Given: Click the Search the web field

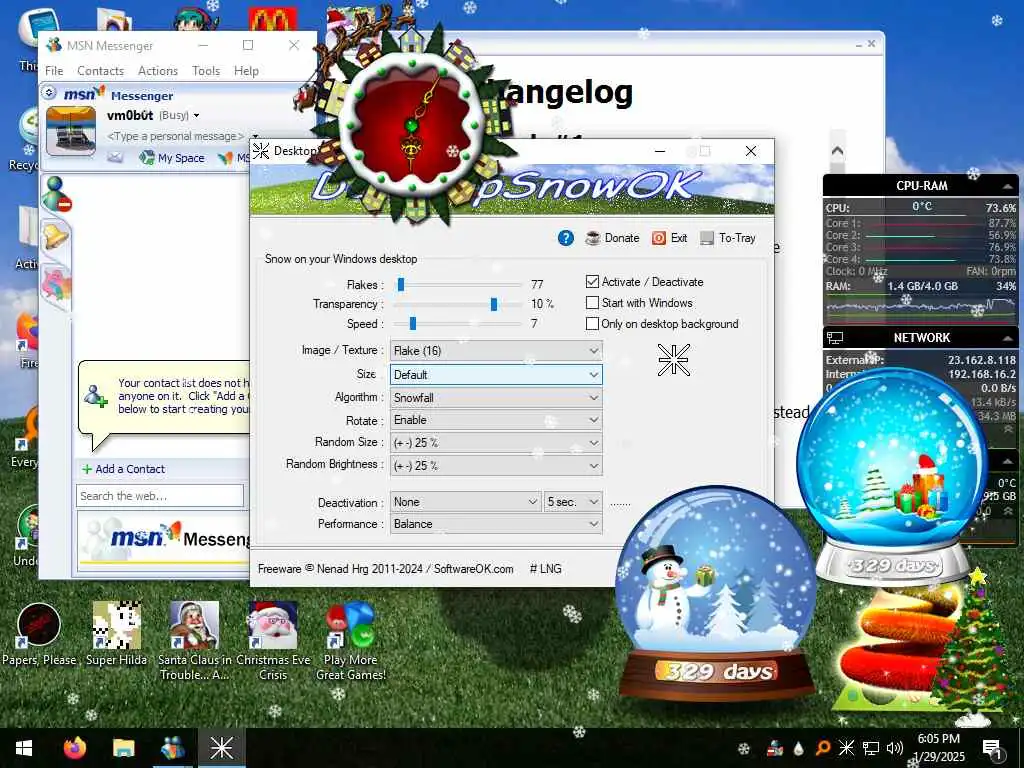Looking at the screenshot, I should (160, 496).
